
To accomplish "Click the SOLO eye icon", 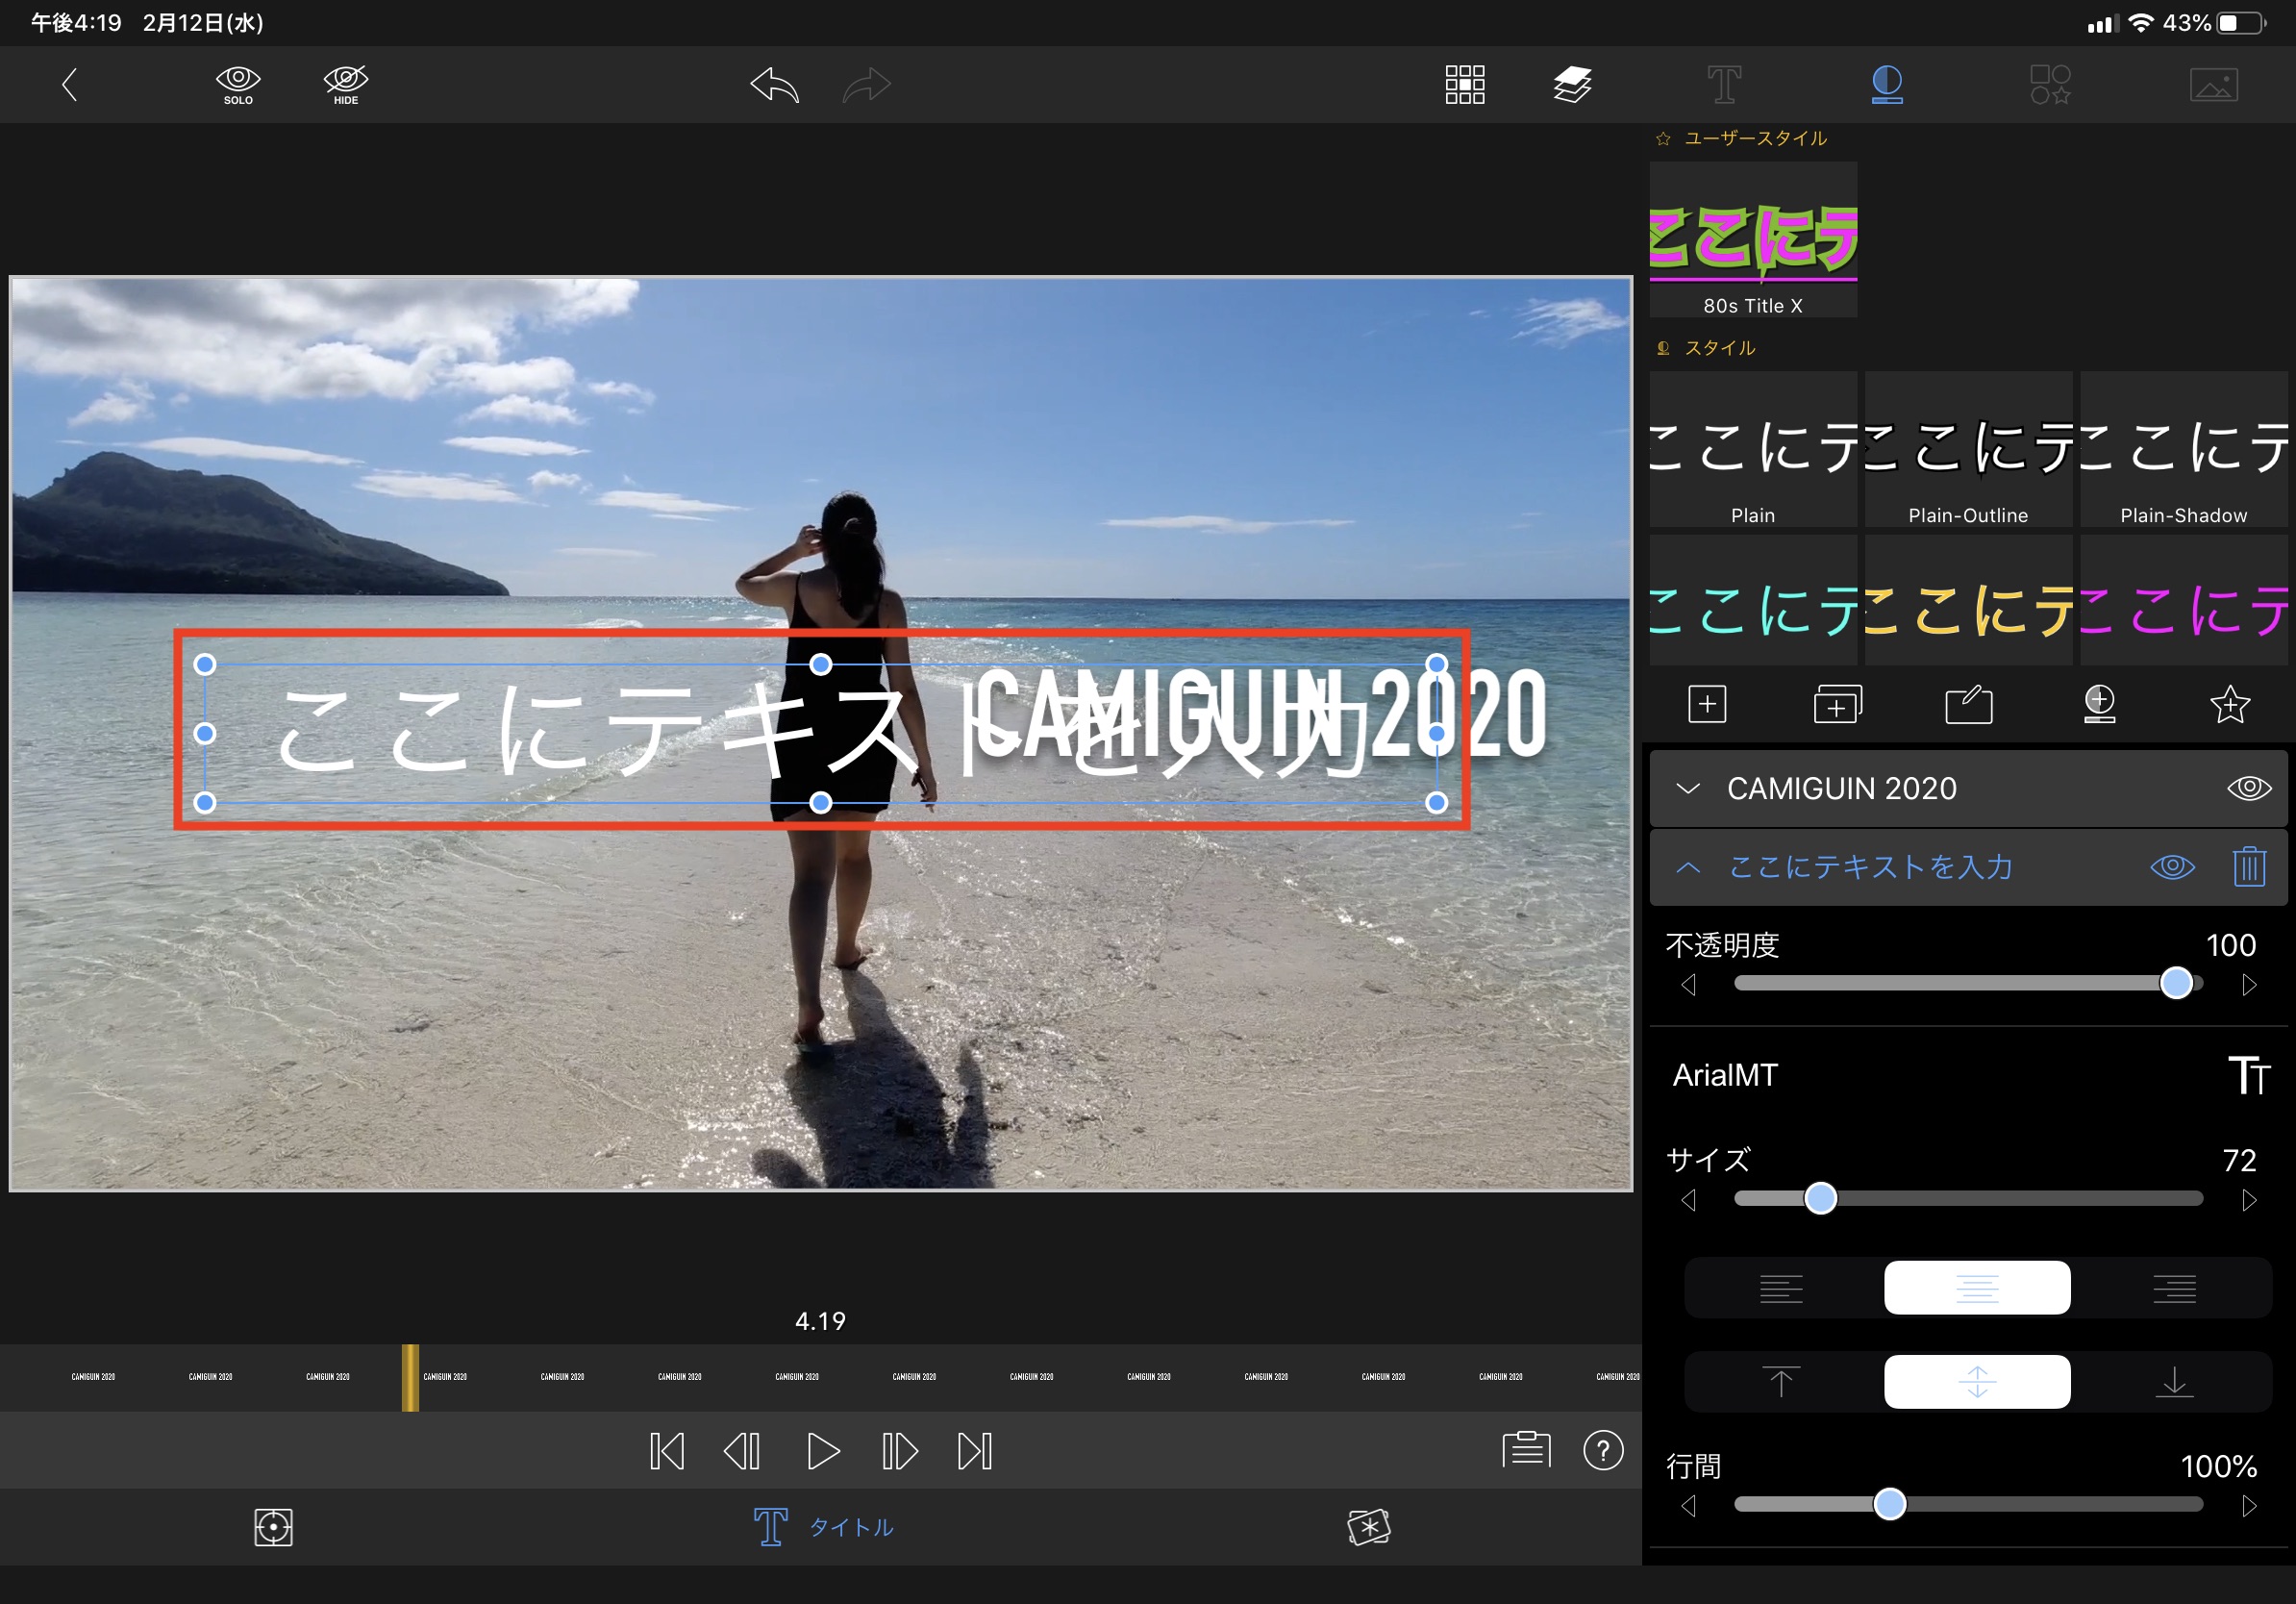I will [x=238, y=84].
